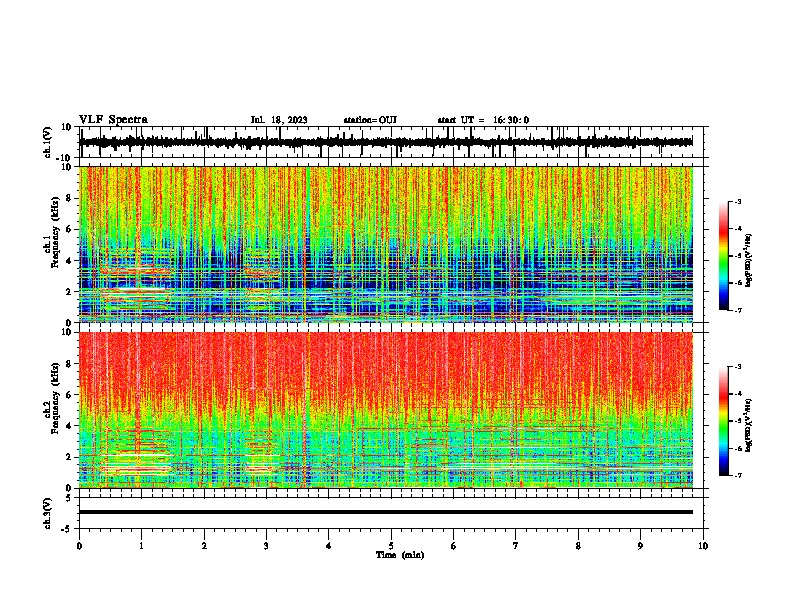Click the "ch.3(V)" axis label
The width and height of the screenshot is (792, 612).
[x=48, y=513]
